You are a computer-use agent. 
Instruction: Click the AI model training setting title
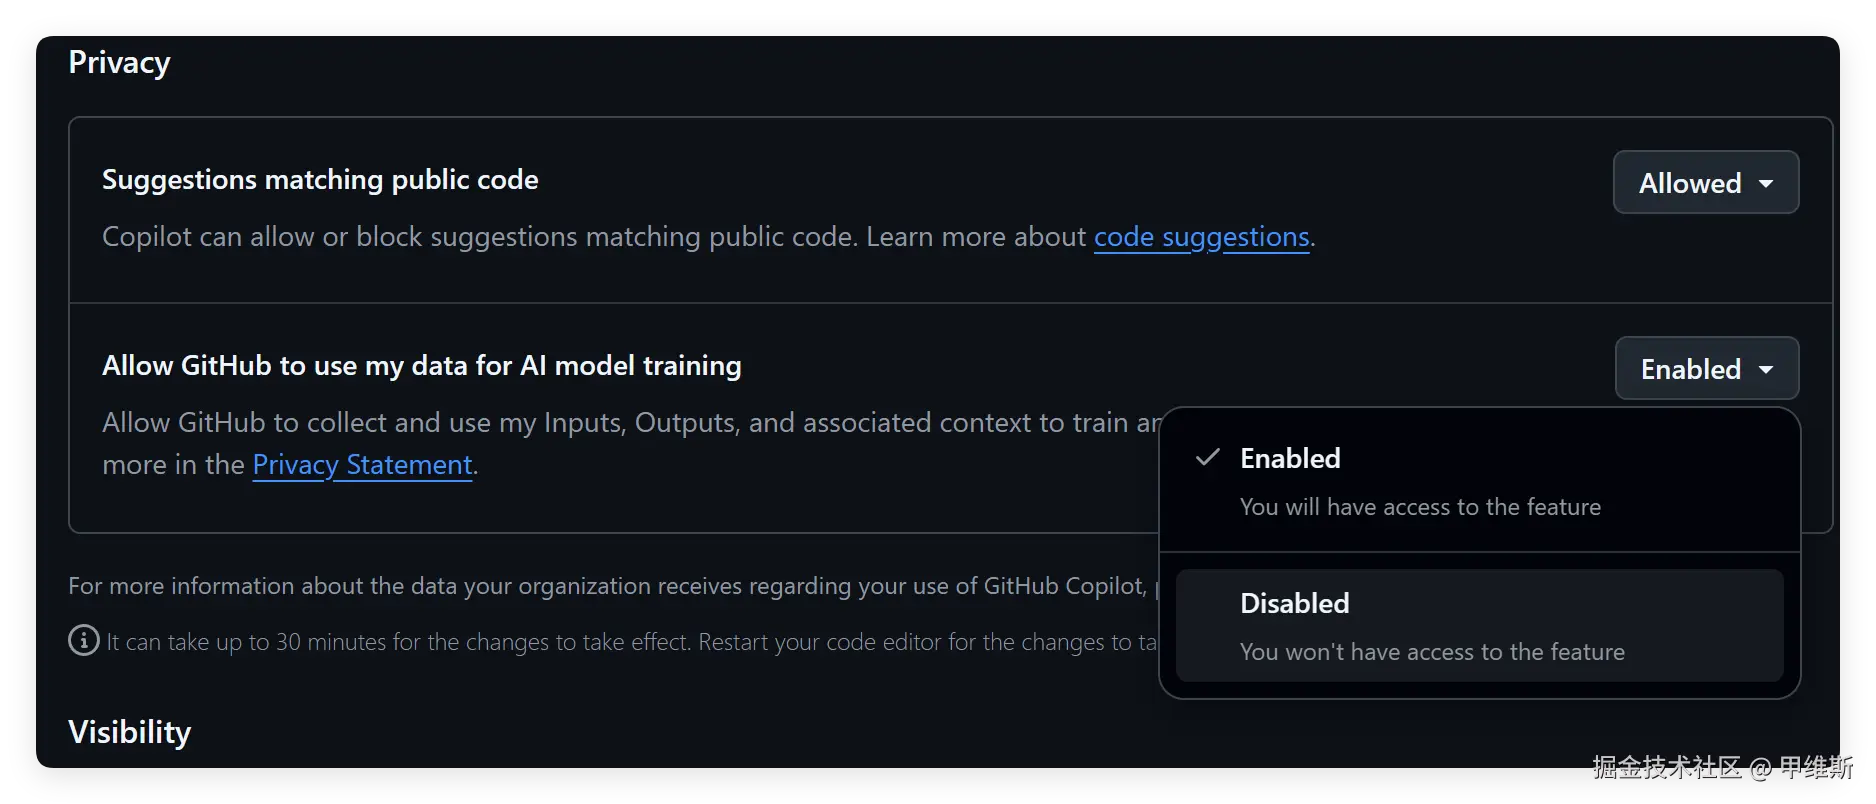click(421, 366)
